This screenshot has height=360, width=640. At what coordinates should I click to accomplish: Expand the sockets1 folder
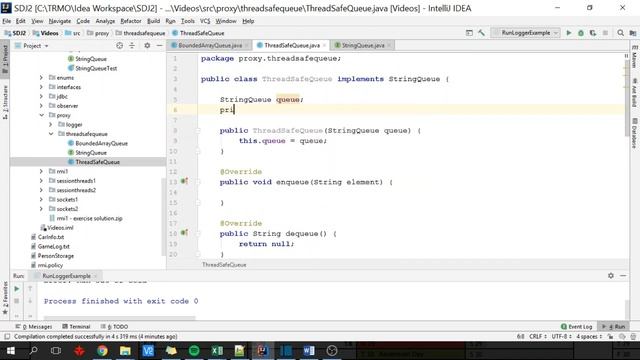tap(41, 200)
